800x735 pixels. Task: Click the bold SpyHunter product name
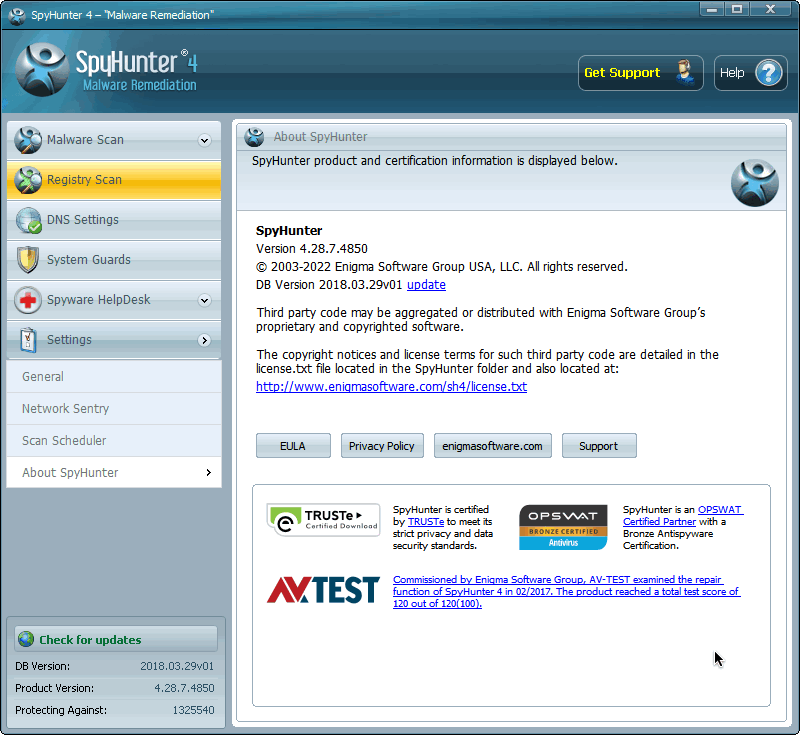[289, 231]
